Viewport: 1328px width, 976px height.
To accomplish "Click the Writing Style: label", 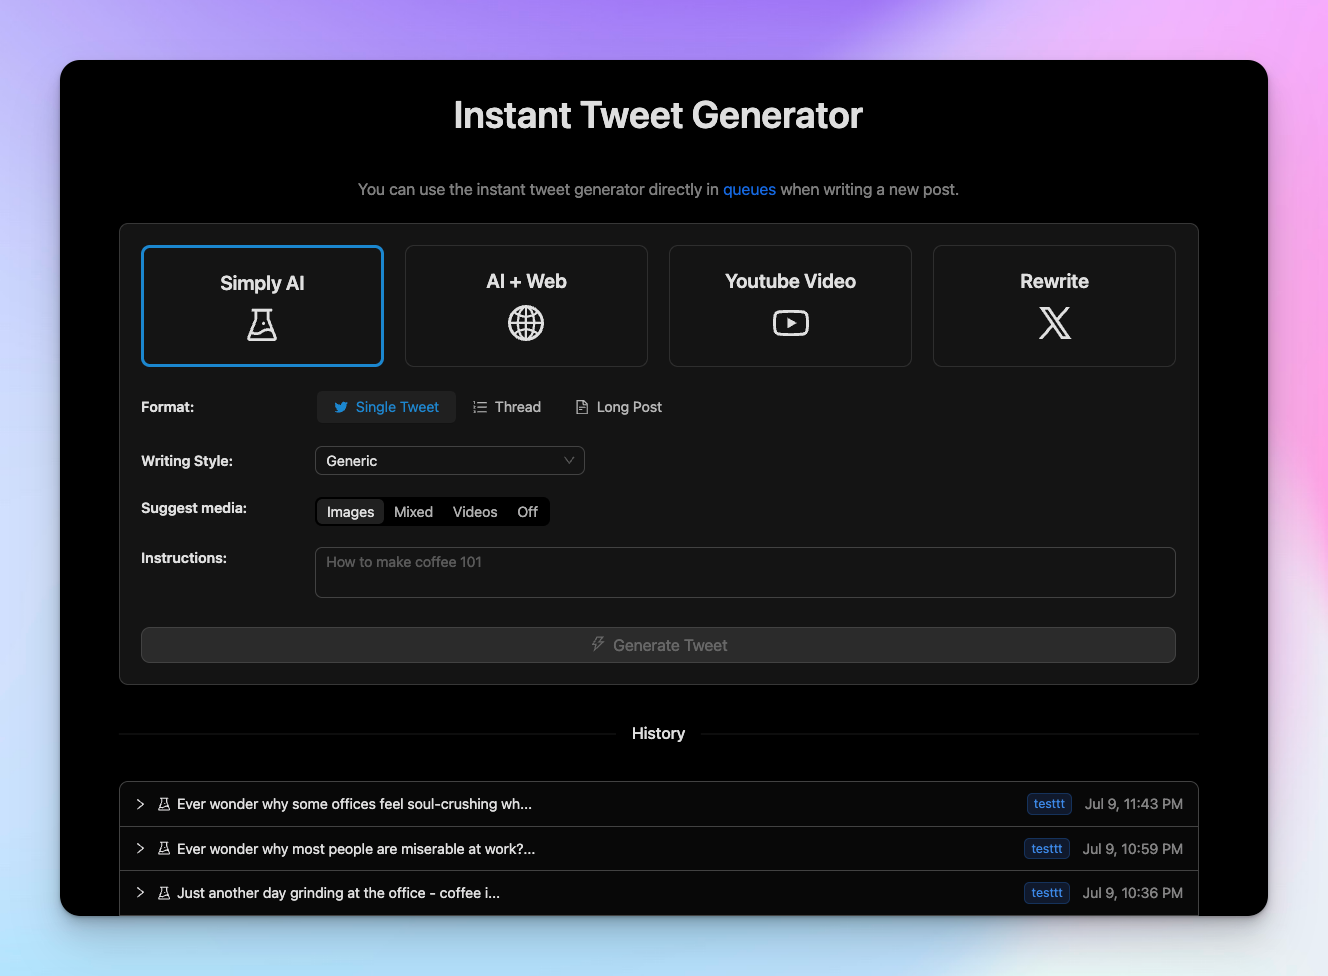I will tap(187, 461).
